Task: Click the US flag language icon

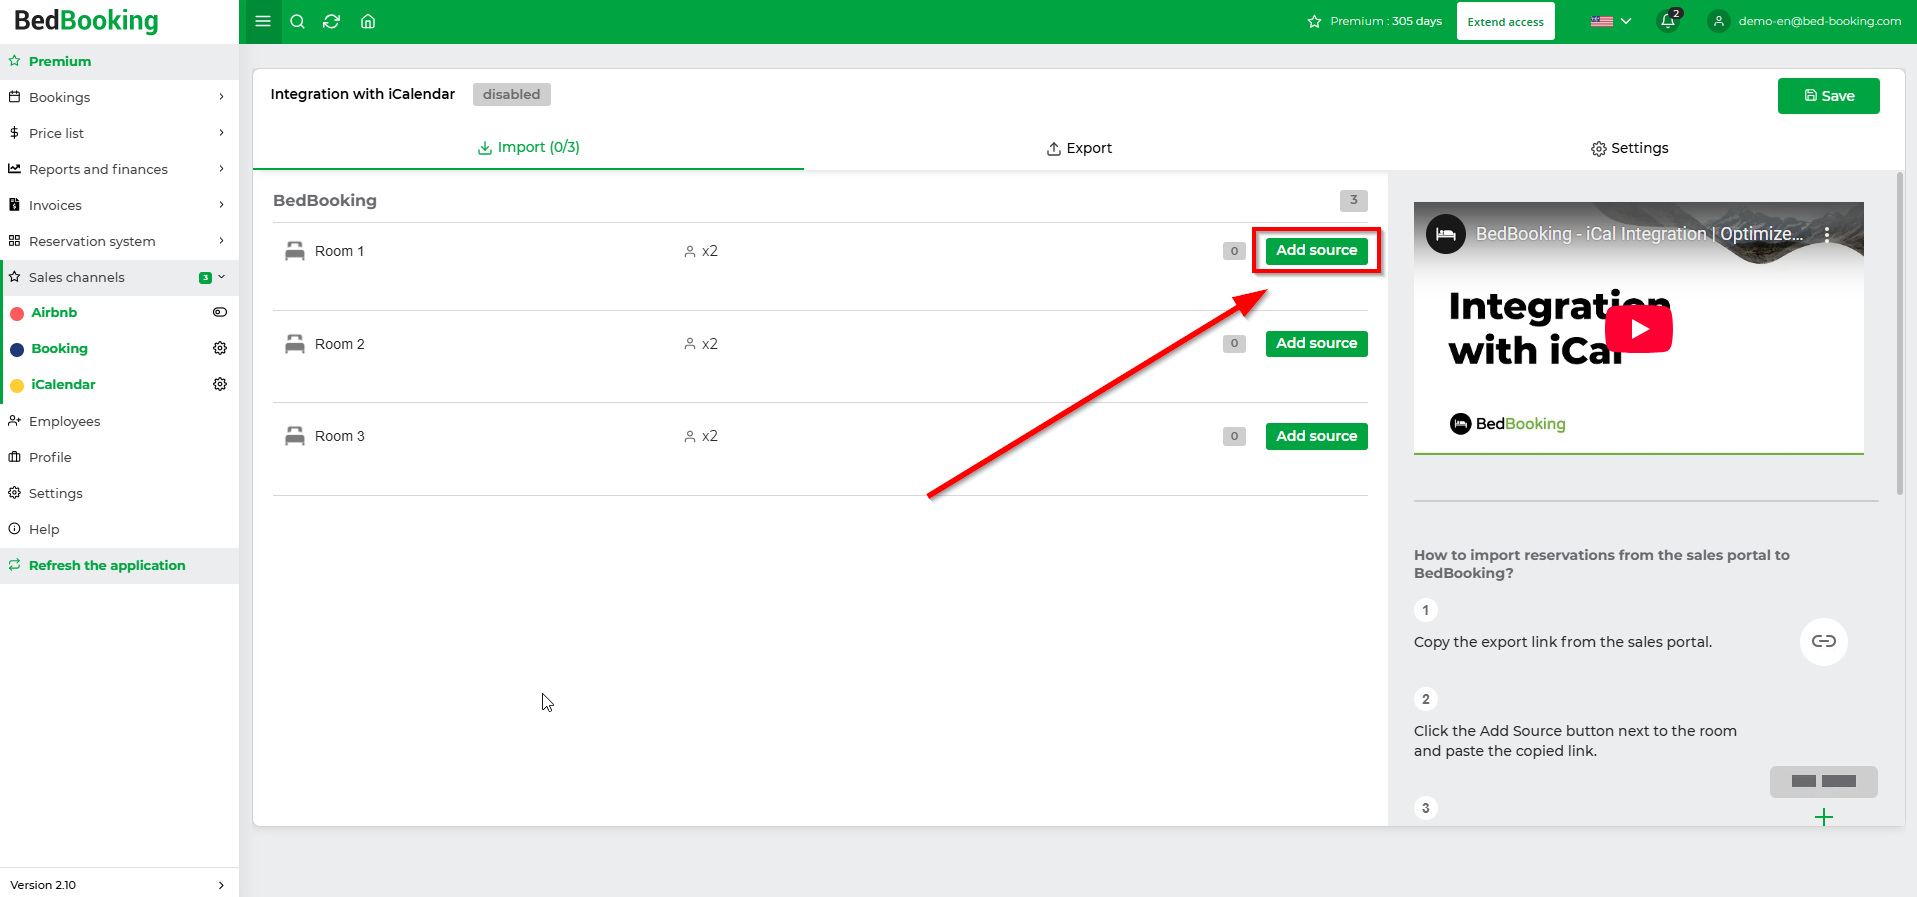Action: pos(1602,21)
